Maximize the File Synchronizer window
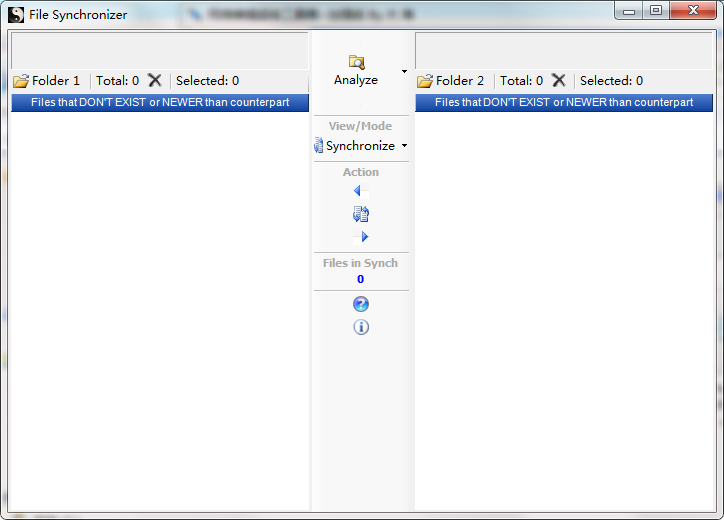 point(656,11)
